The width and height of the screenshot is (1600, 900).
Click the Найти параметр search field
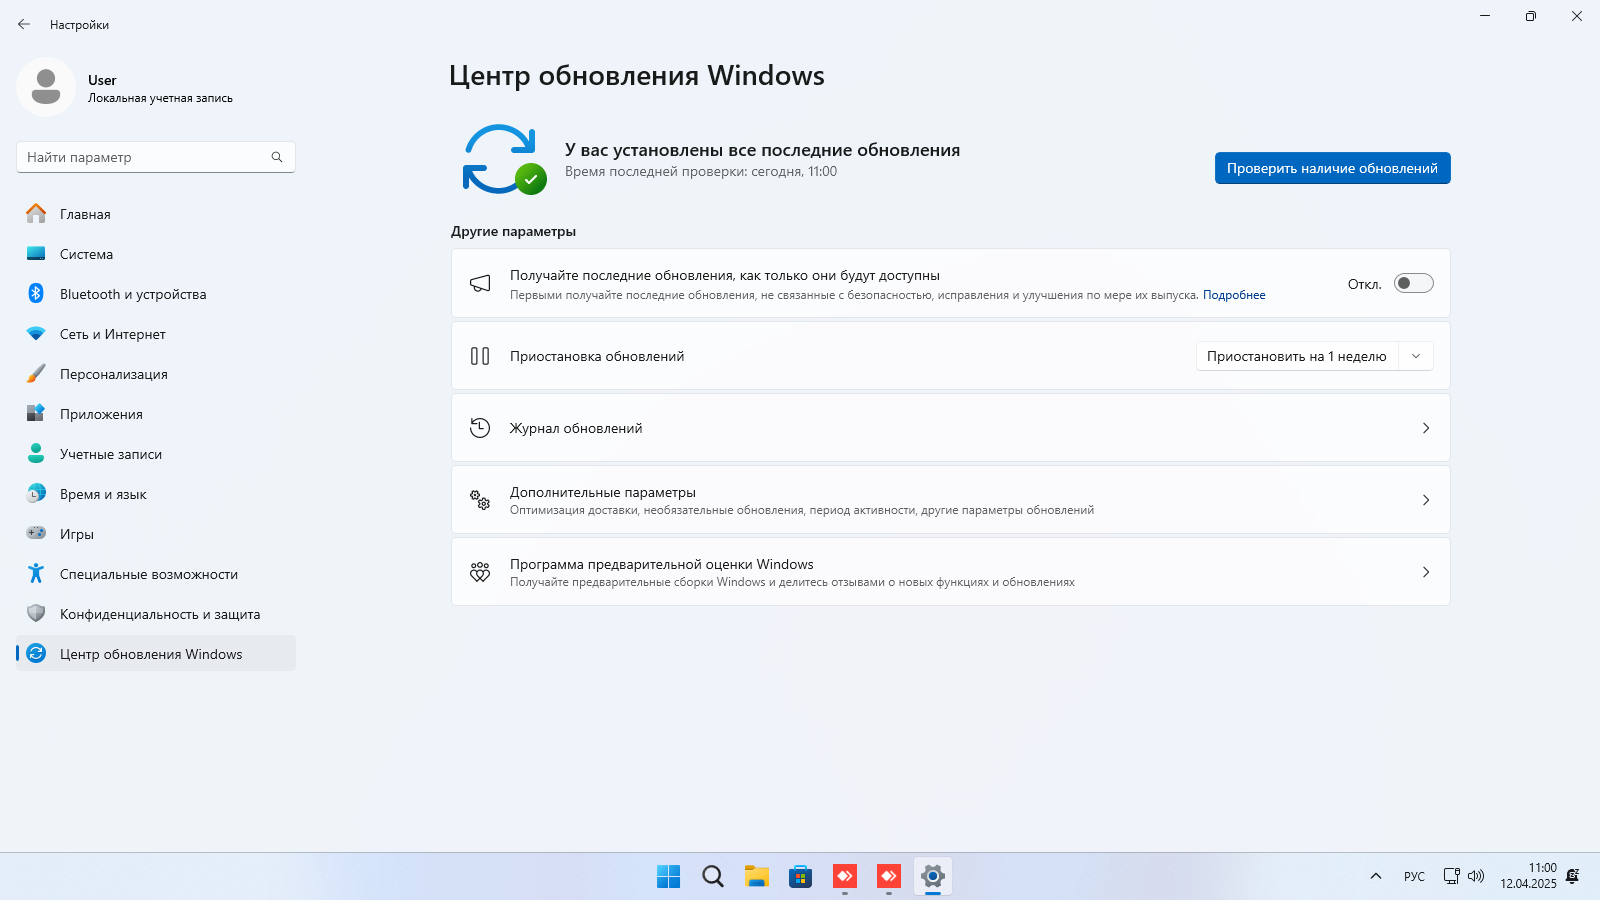pos(155,157)
